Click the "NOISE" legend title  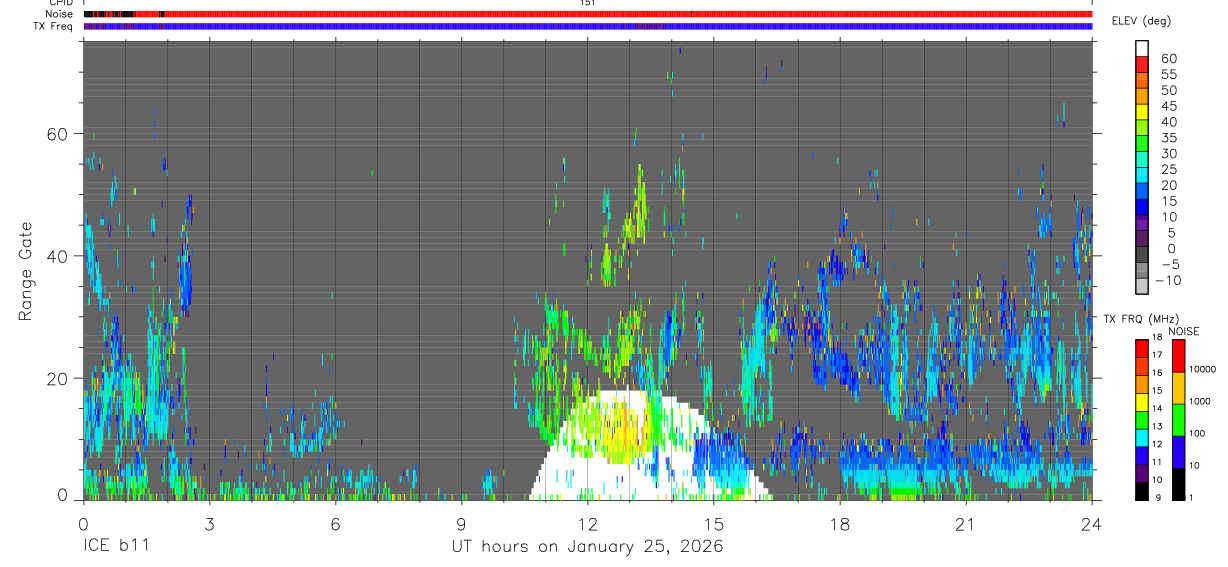point(1183,331)
